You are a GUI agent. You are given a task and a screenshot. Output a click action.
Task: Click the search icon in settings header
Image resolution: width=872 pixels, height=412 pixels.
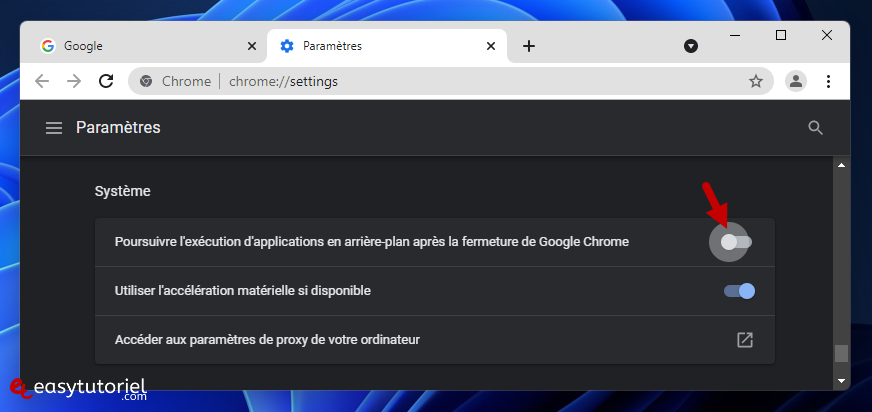click(815, 128)
